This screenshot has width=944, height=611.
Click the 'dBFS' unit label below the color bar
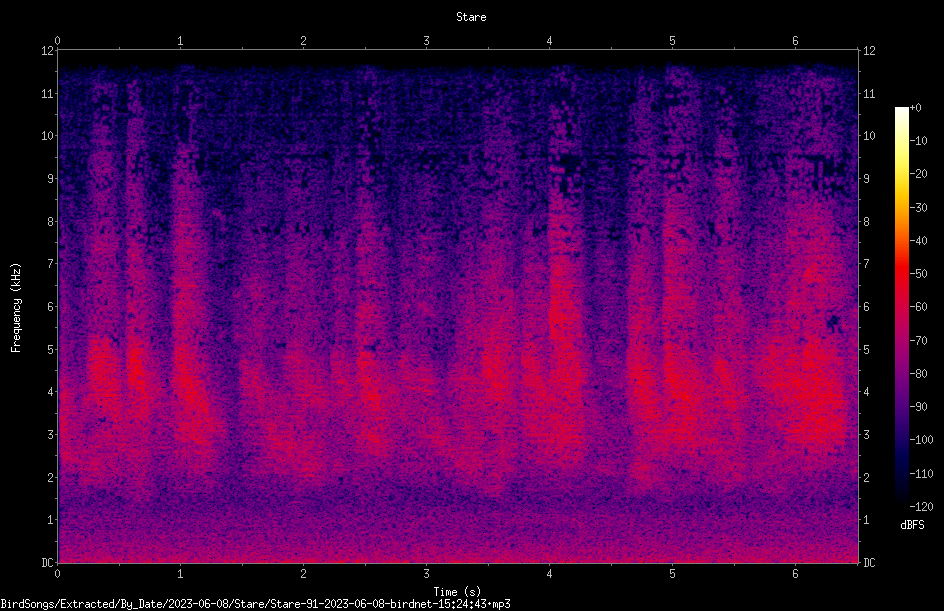tap(912, 525)
